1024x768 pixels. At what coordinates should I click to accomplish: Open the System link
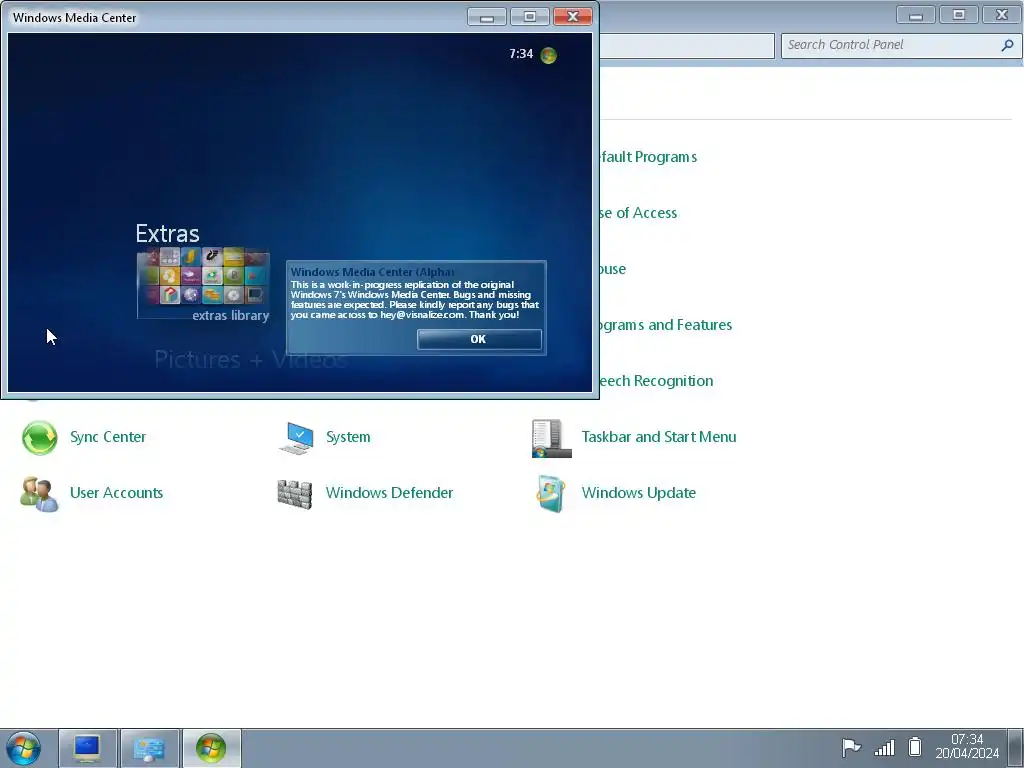click(348, 437)
